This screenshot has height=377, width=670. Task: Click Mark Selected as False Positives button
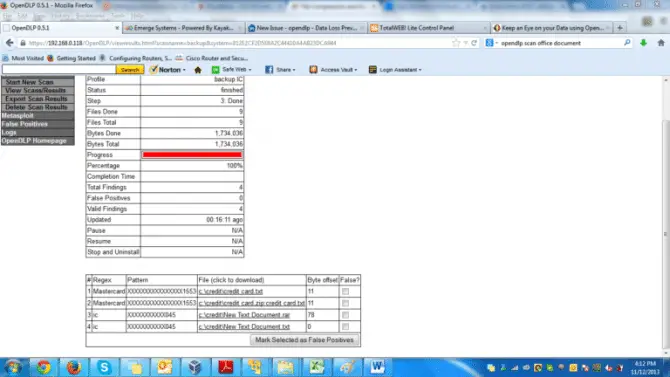[x=304, y=340]
